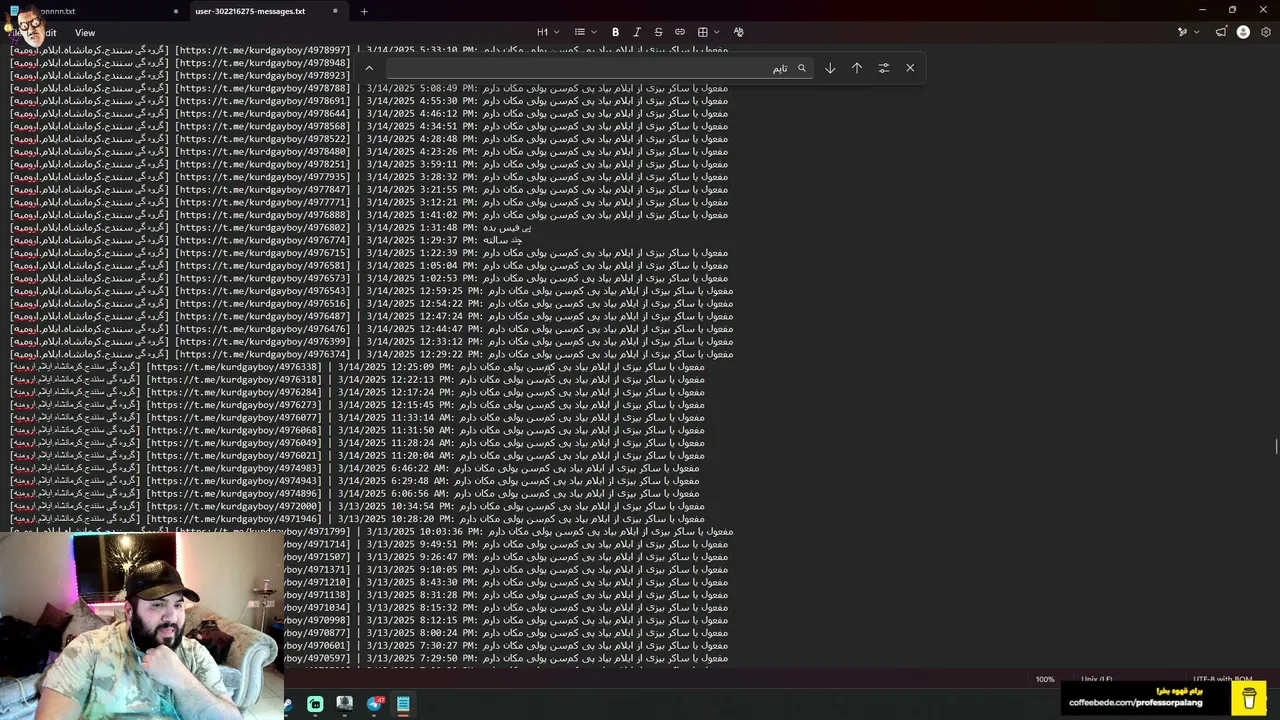
Task: Open find search options
Action: click(884, 68)
